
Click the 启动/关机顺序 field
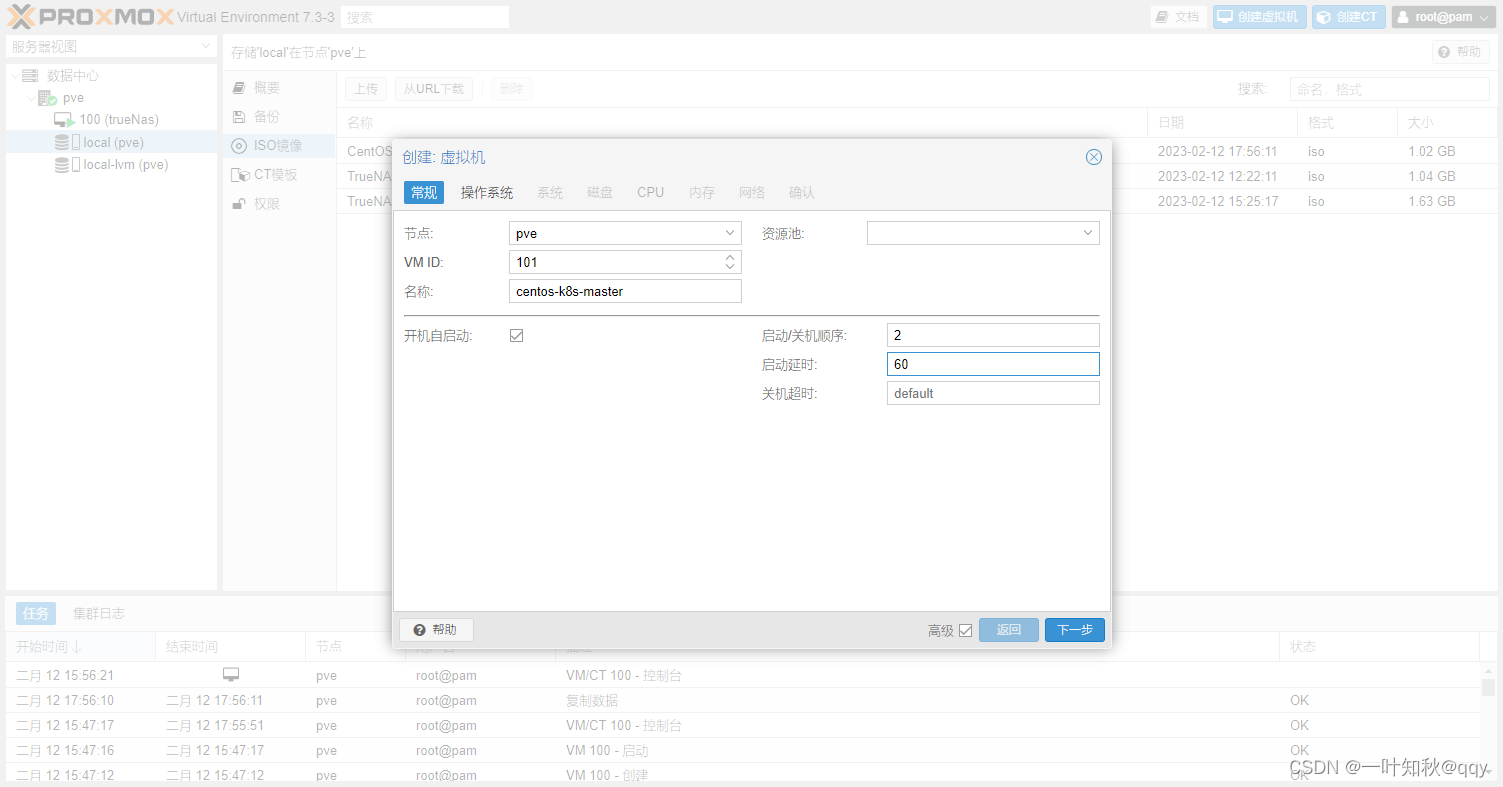point(993,335)
